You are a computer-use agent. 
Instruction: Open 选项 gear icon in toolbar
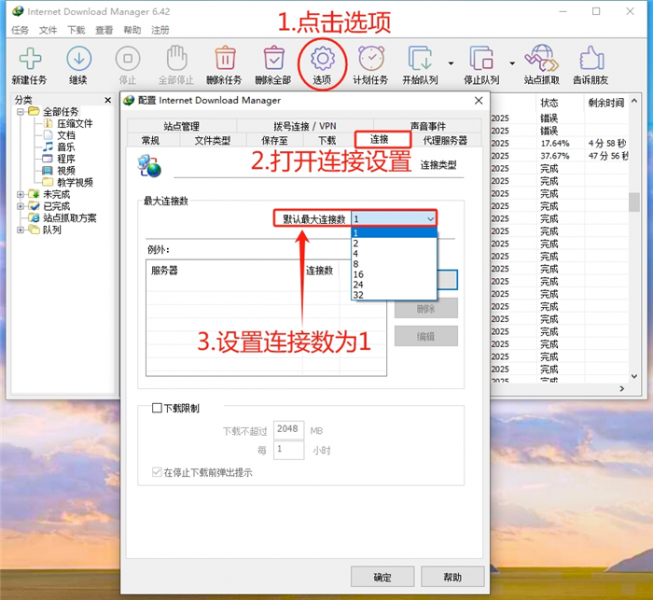click(x=322, y=59)
